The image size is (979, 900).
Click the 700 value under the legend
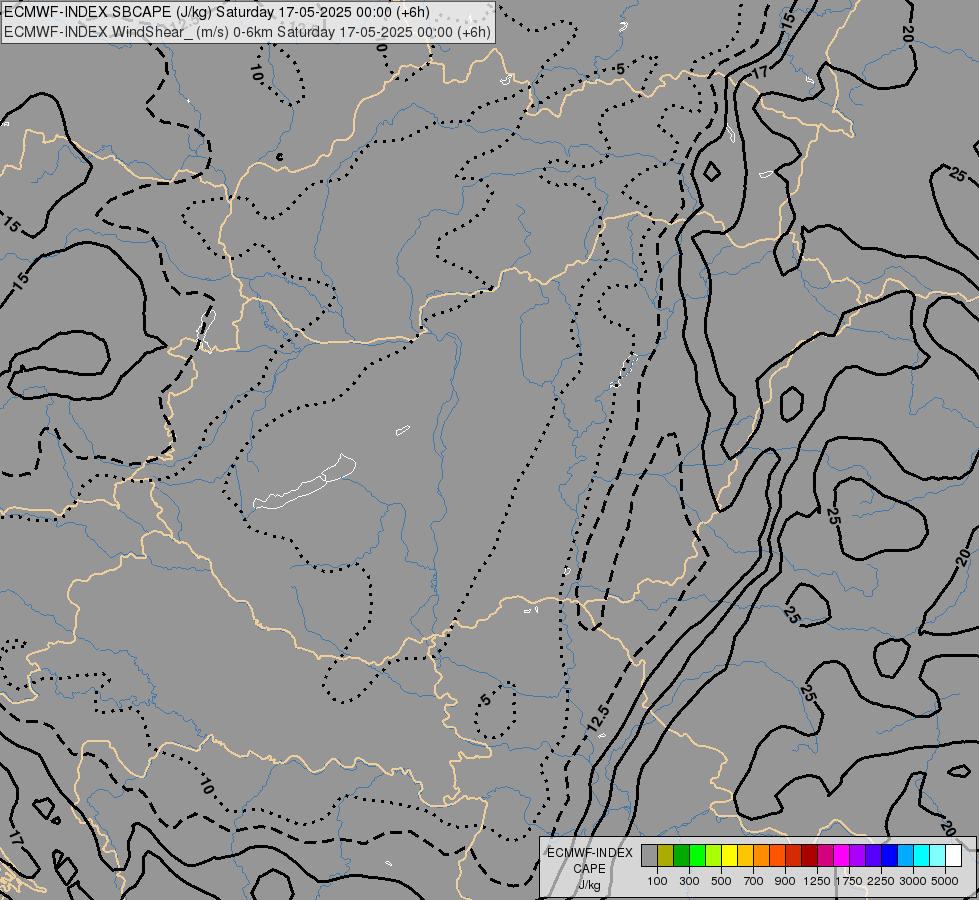coord(754,881)
